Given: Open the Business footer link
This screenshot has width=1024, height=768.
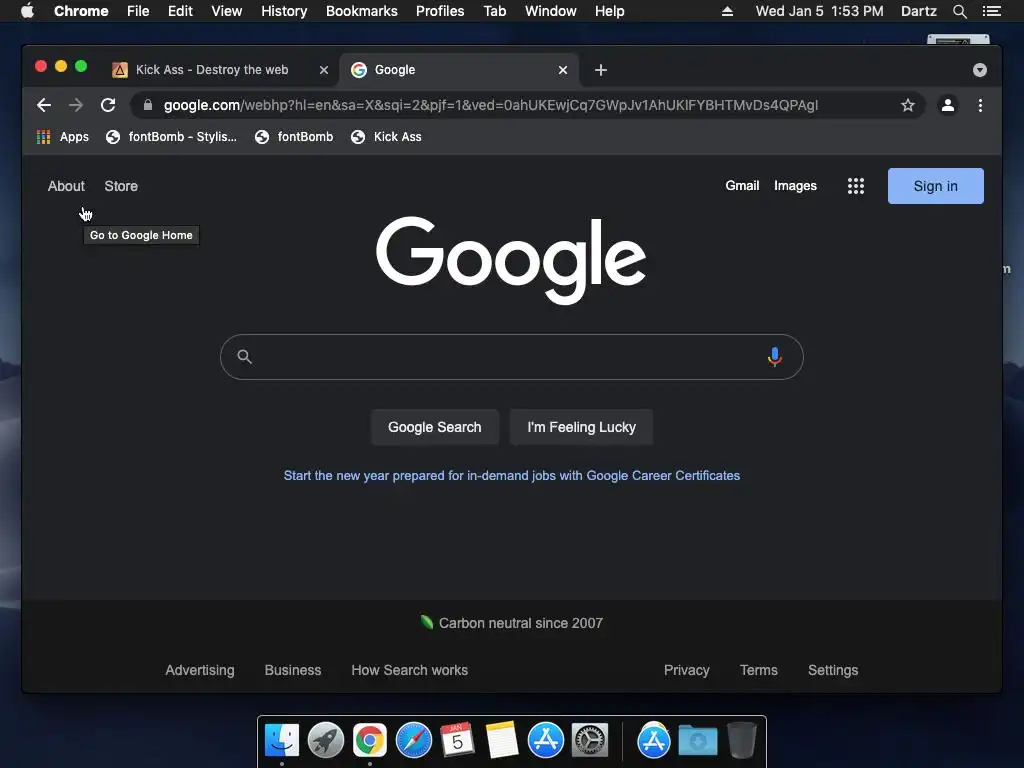Looking at the screenshot, I should point(293,671).
